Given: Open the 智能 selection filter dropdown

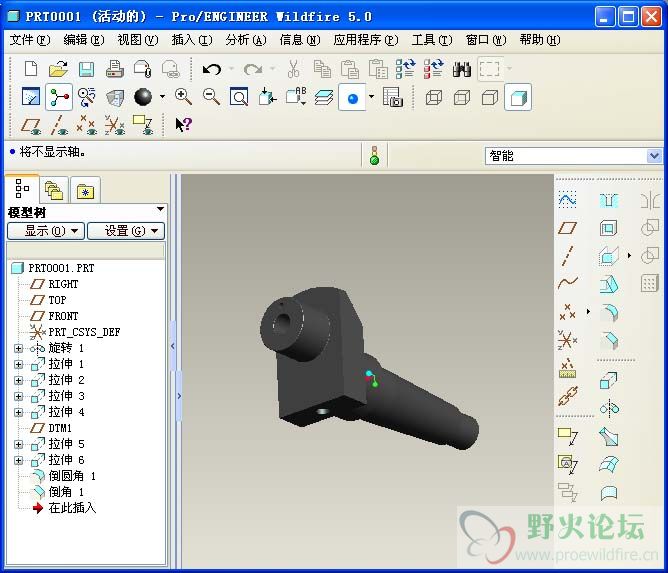Looking at the screenshot, I should (654, 156).
